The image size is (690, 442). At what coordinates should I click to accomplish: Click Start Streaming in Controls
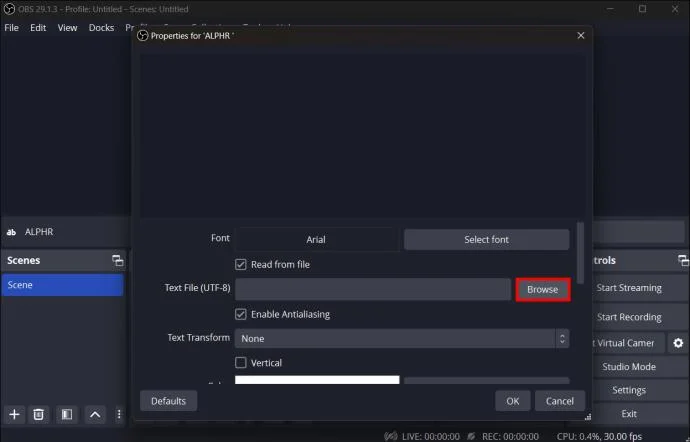(629, 288)
